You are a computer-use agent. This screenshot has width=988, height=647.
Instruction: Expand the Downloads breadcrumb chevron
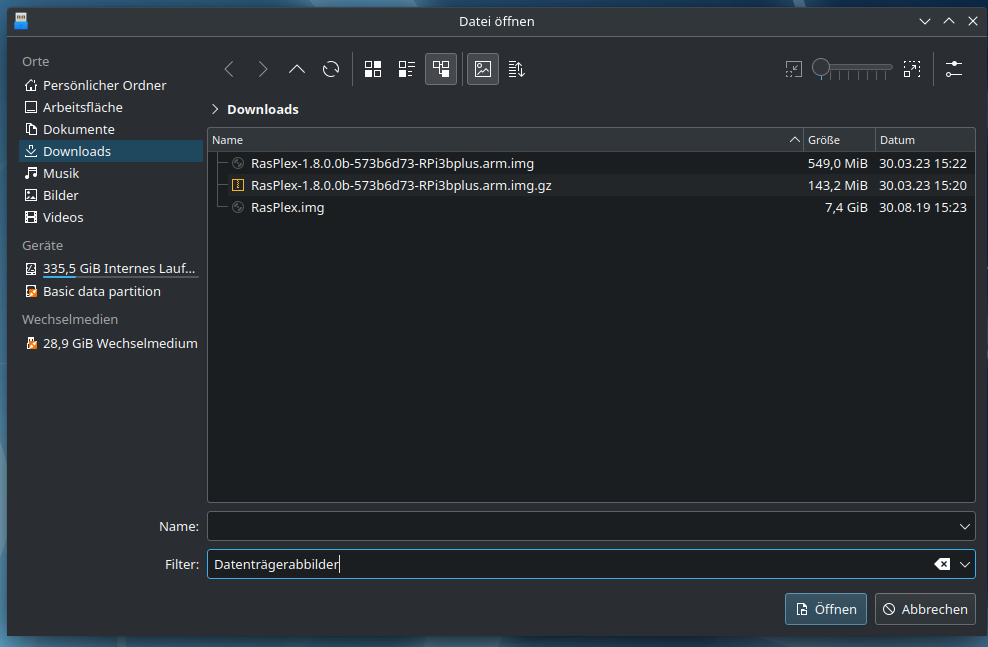(215, 110)
